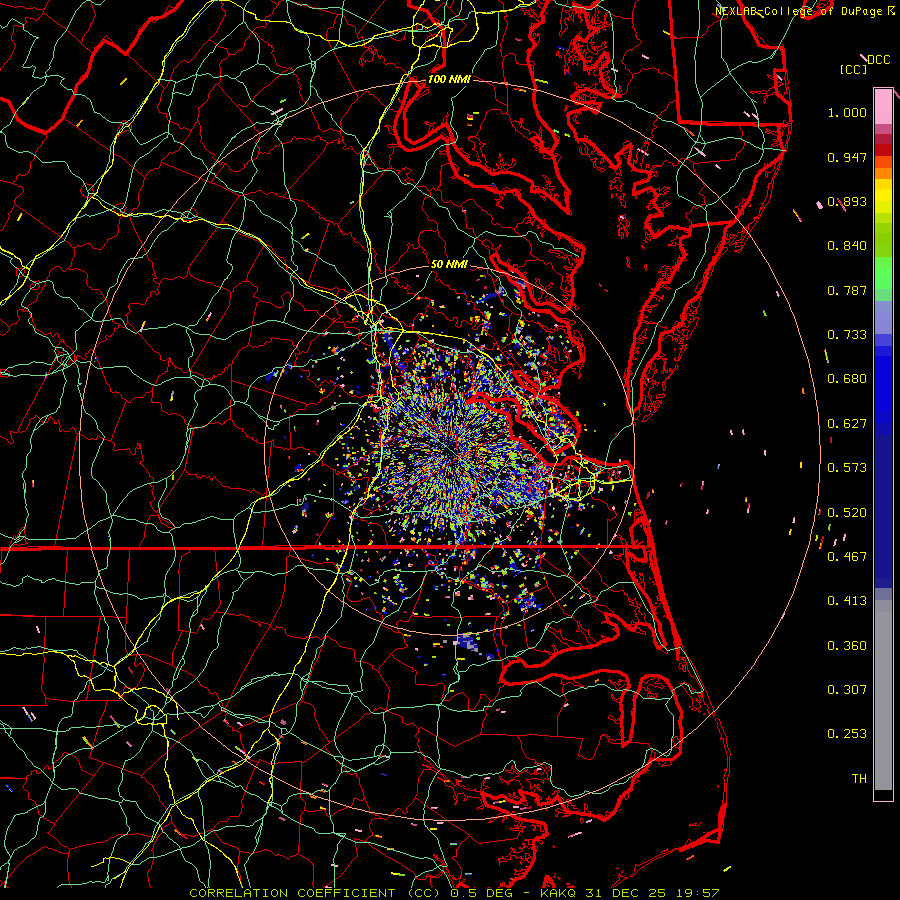
Task: Click the gray segment of the color bar
Action: (883, 695)
